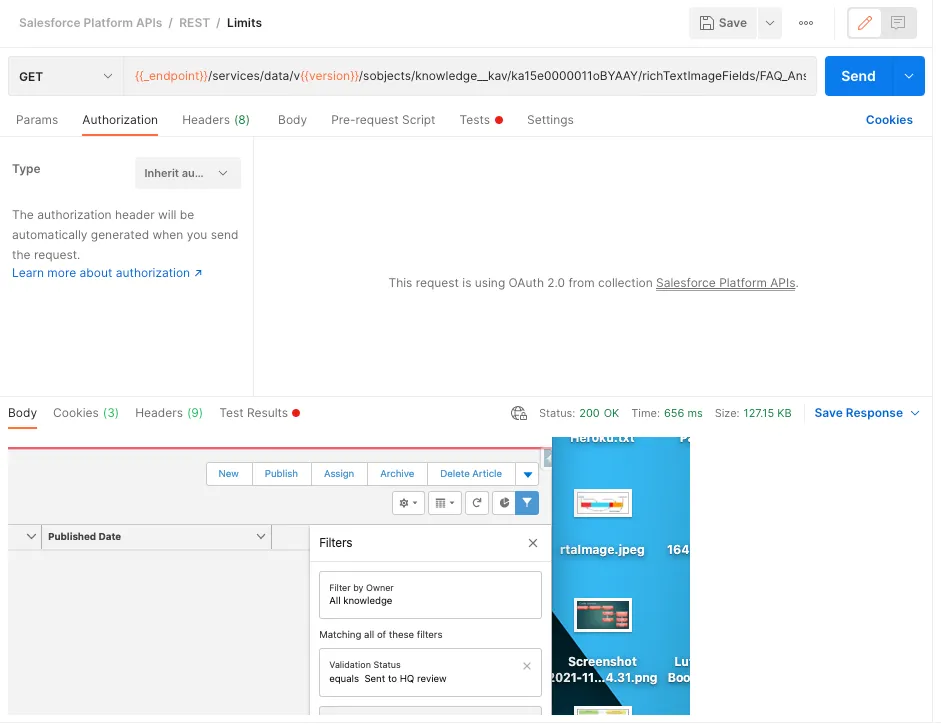The image size is (941, 725).
Task: Open the Published Date column dropdown
Action: point(261,536)
